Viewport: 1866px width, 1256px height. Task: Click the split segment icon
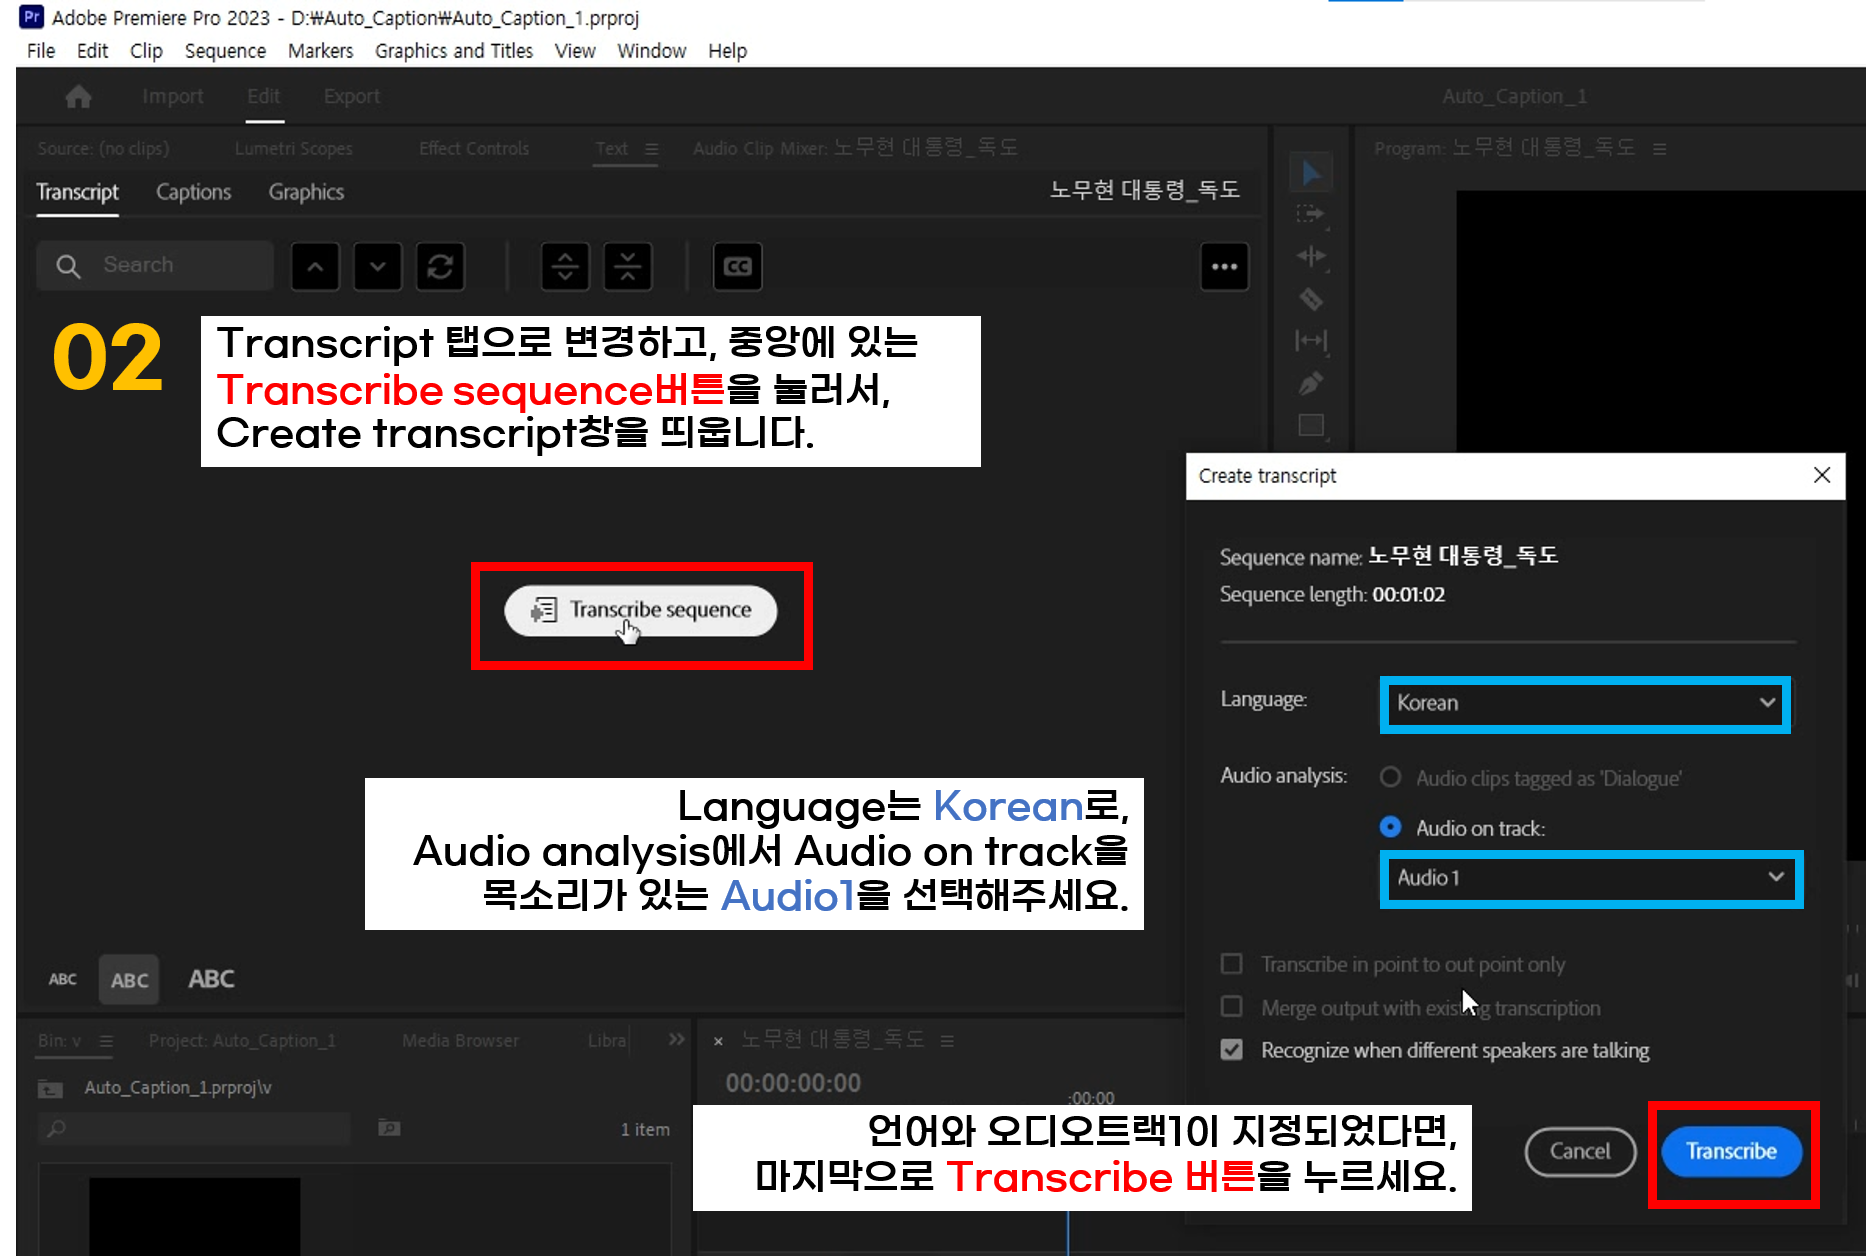[565, 267]
